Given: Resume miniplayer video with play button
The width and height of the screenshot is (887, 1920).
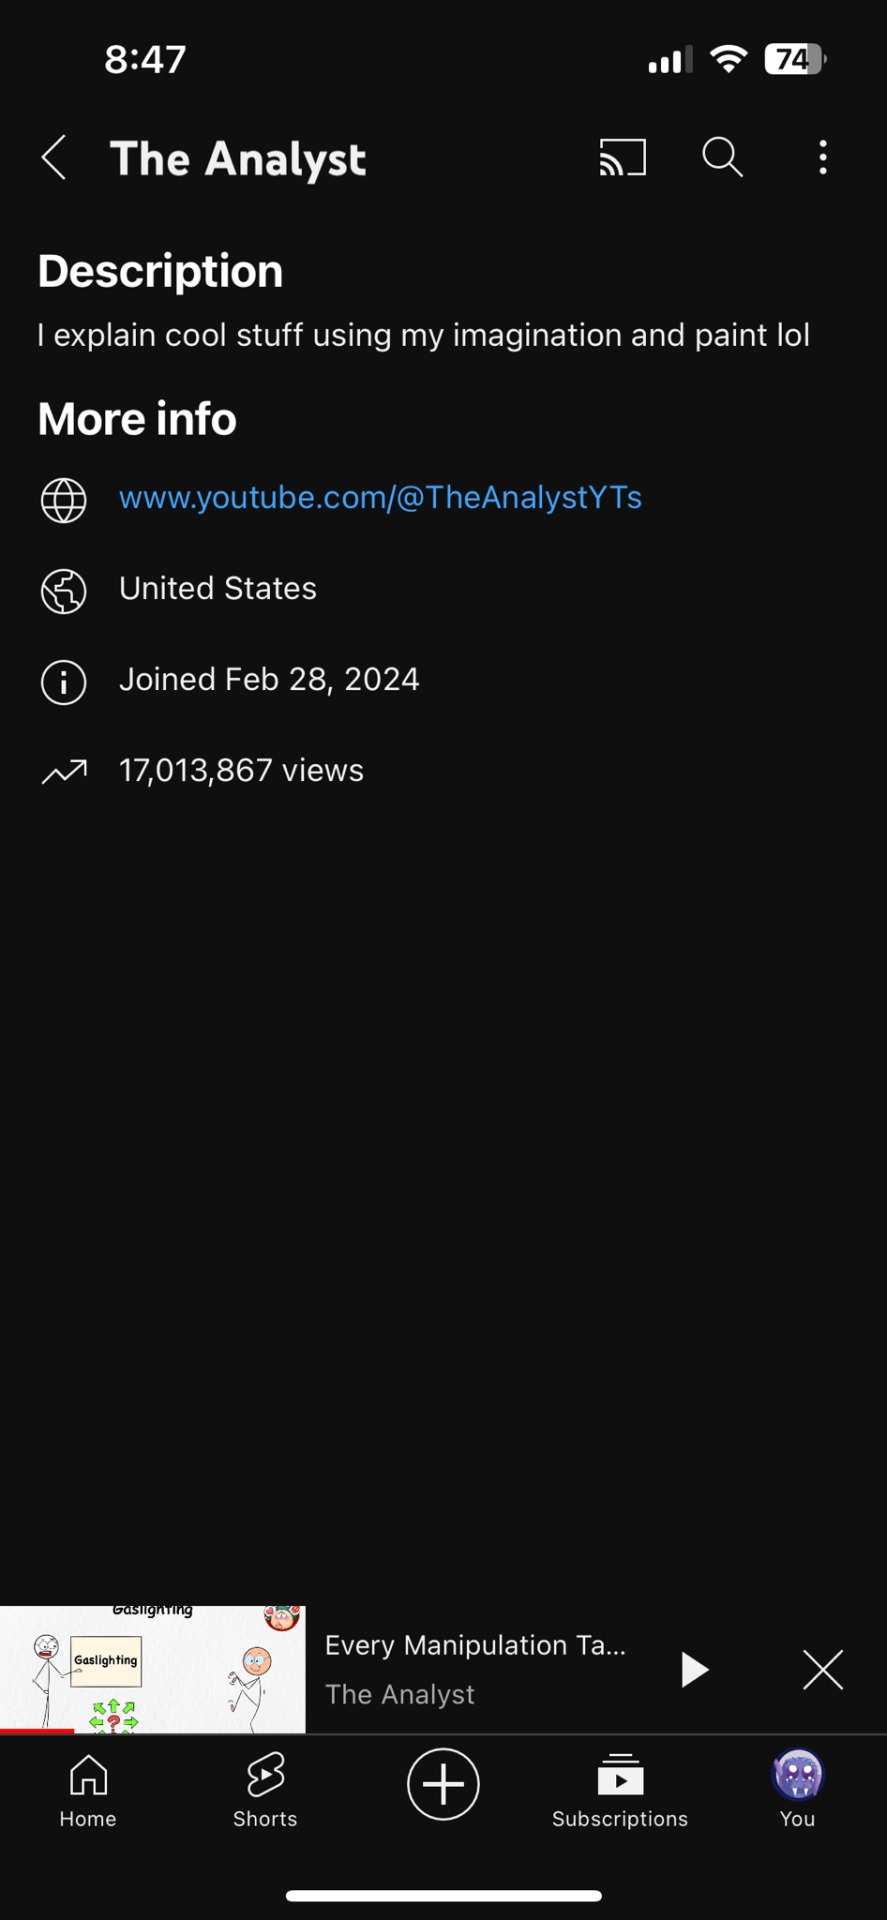Looking at the screenshot, I should (694, 1669).
